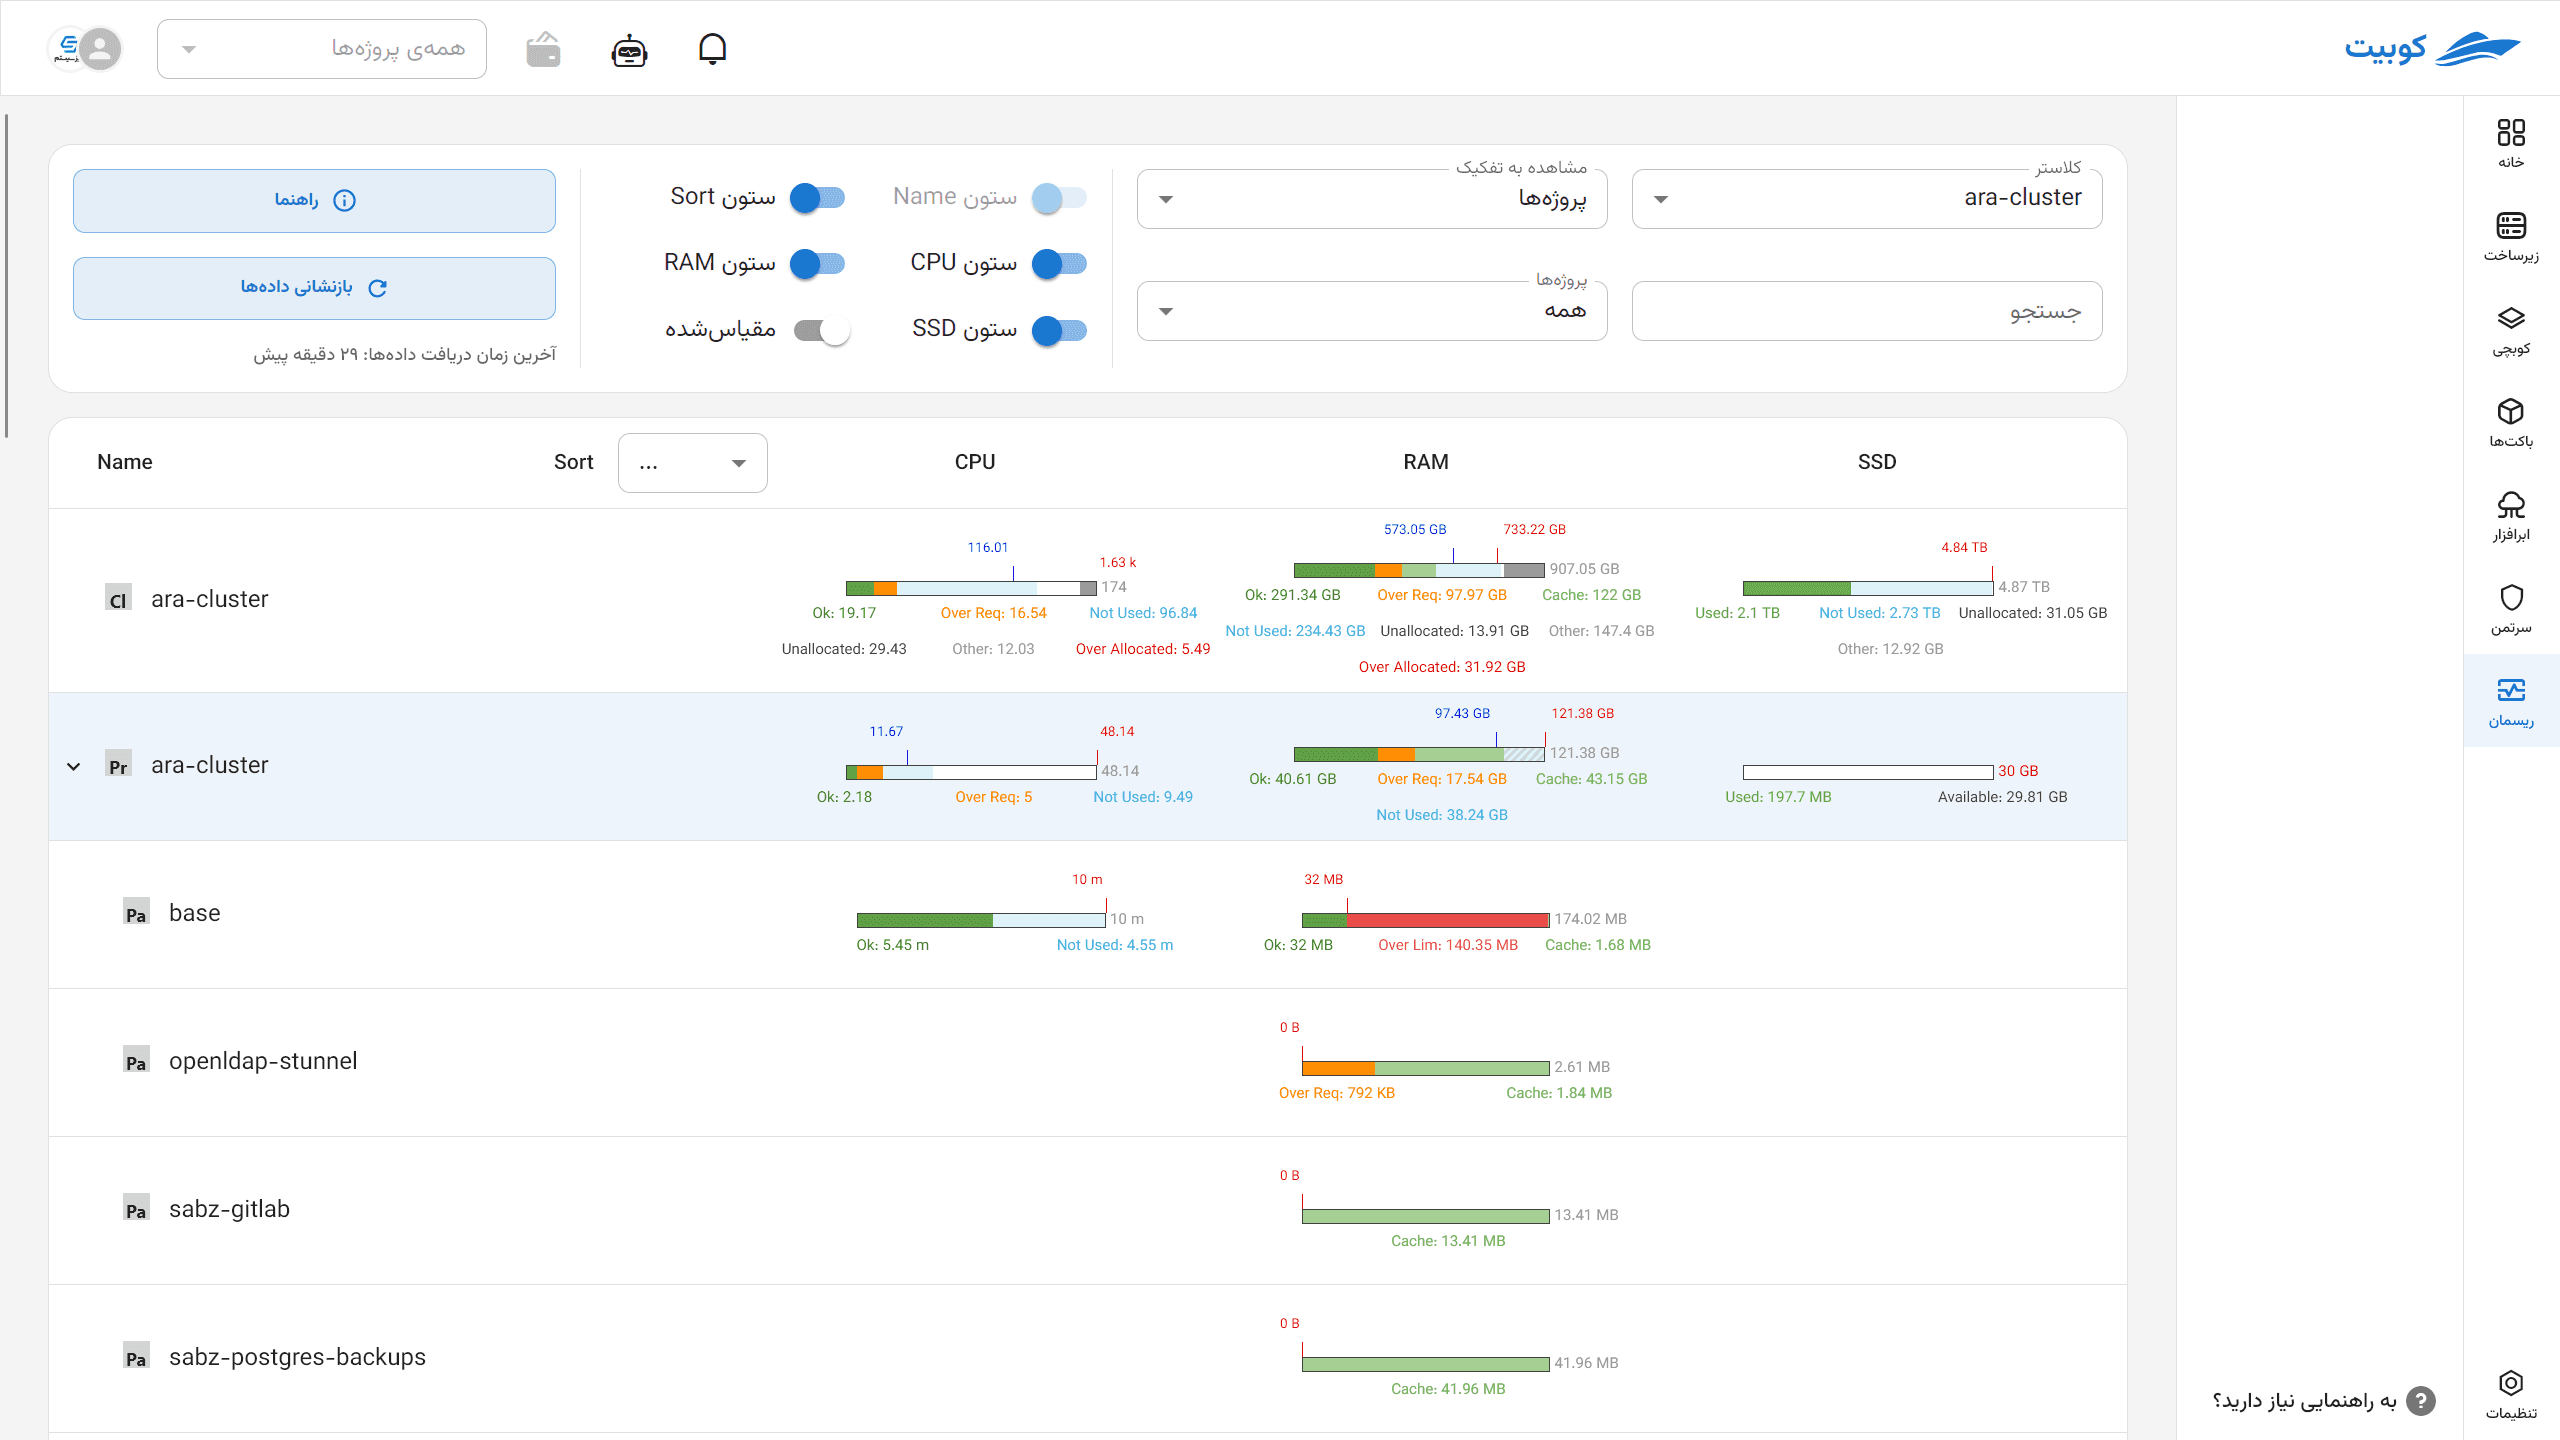The image size is (2560, 1440).
Task: Click the جستجو search field
Action: pos(1867,311)
